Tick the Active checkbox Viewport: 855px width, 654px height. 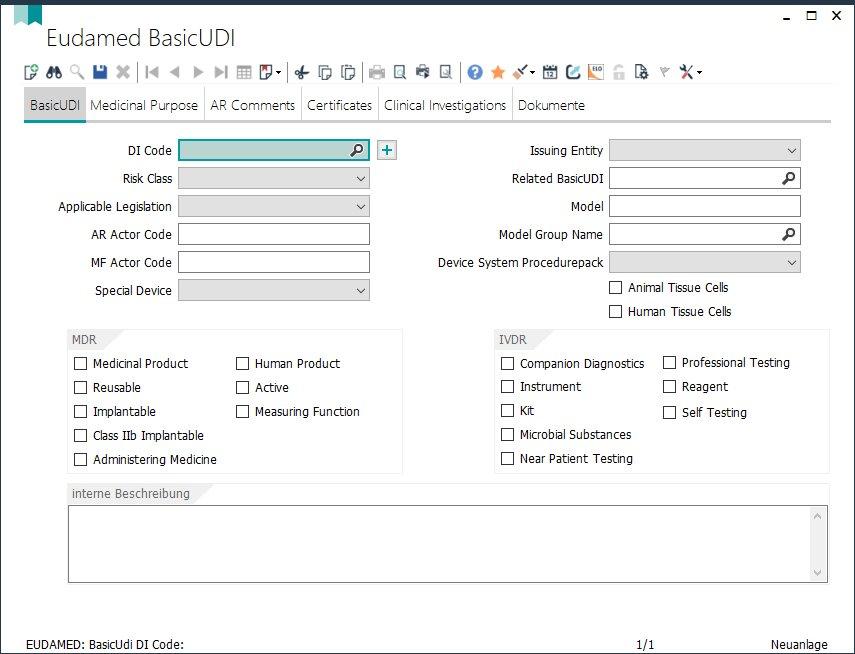[x=242, y=387]
